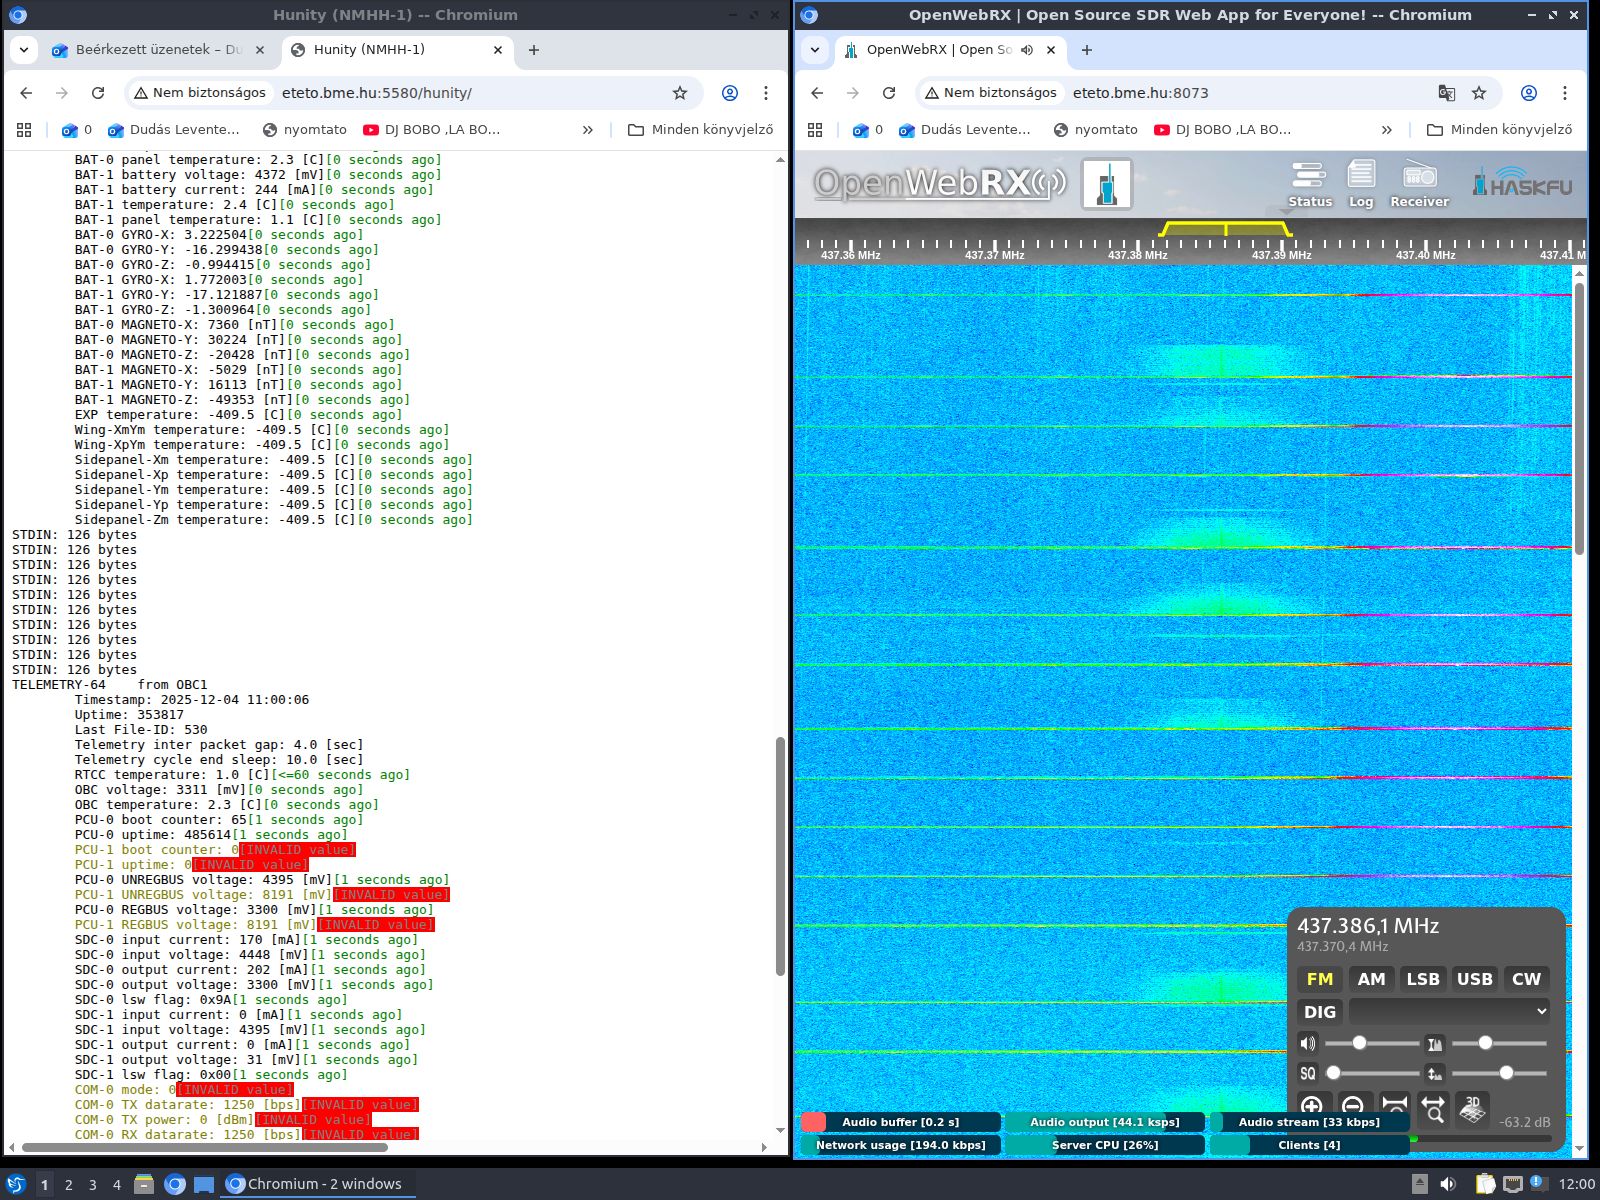Expand the tab search chevron in Hunity window
The height and width of the screenshot is (1200, 1600).
[x=24, y=50]
